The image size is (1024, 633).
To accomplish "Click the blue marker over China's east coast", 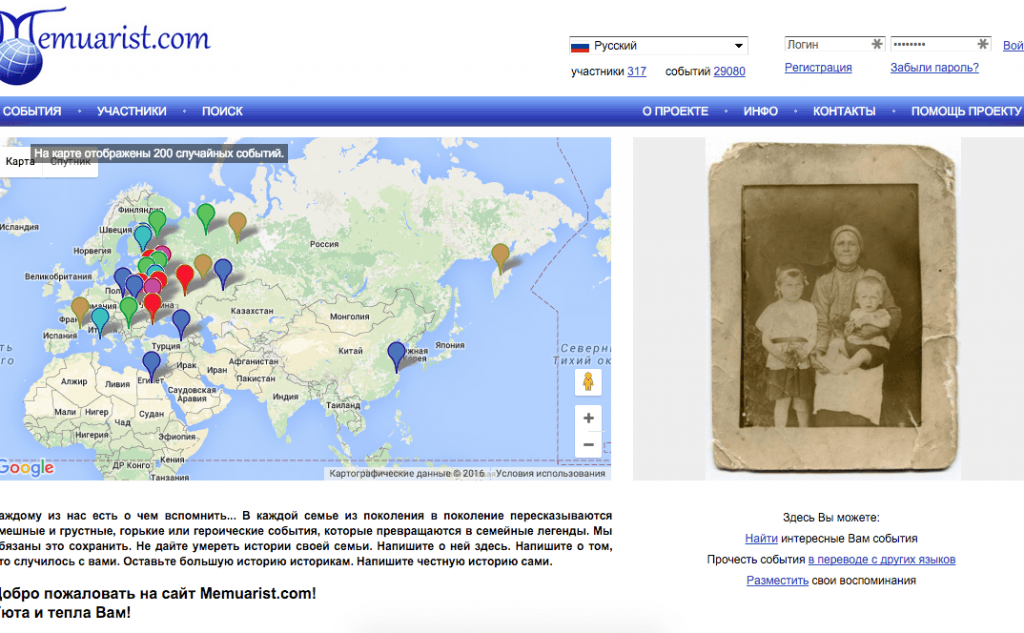I will click(397, 354).
